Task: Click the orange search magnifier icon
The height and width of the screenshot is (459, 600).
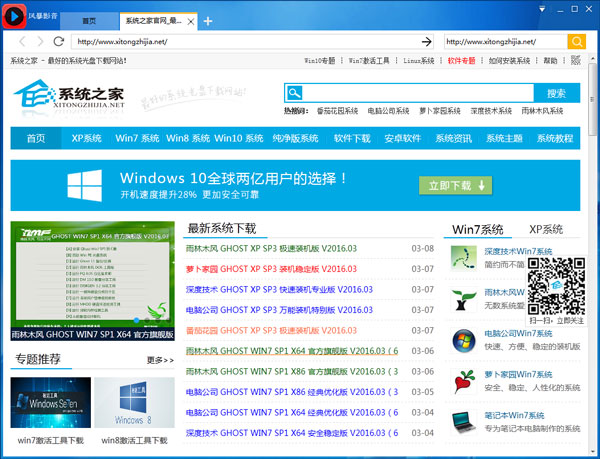Action: click(x=576, y=41)
